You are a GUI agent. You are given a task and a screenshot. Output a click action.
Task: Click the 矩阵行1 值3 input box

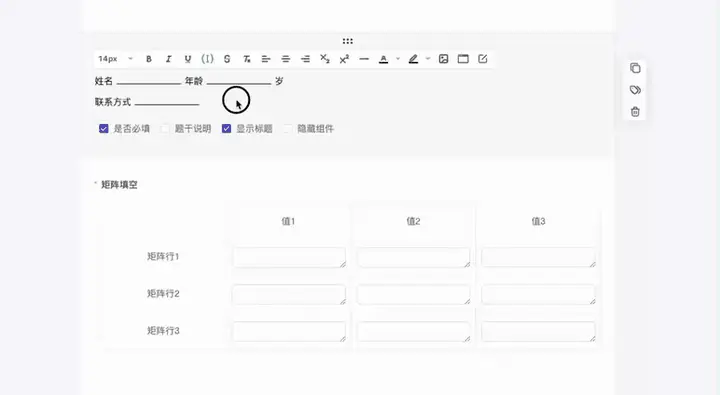point(538,257)
